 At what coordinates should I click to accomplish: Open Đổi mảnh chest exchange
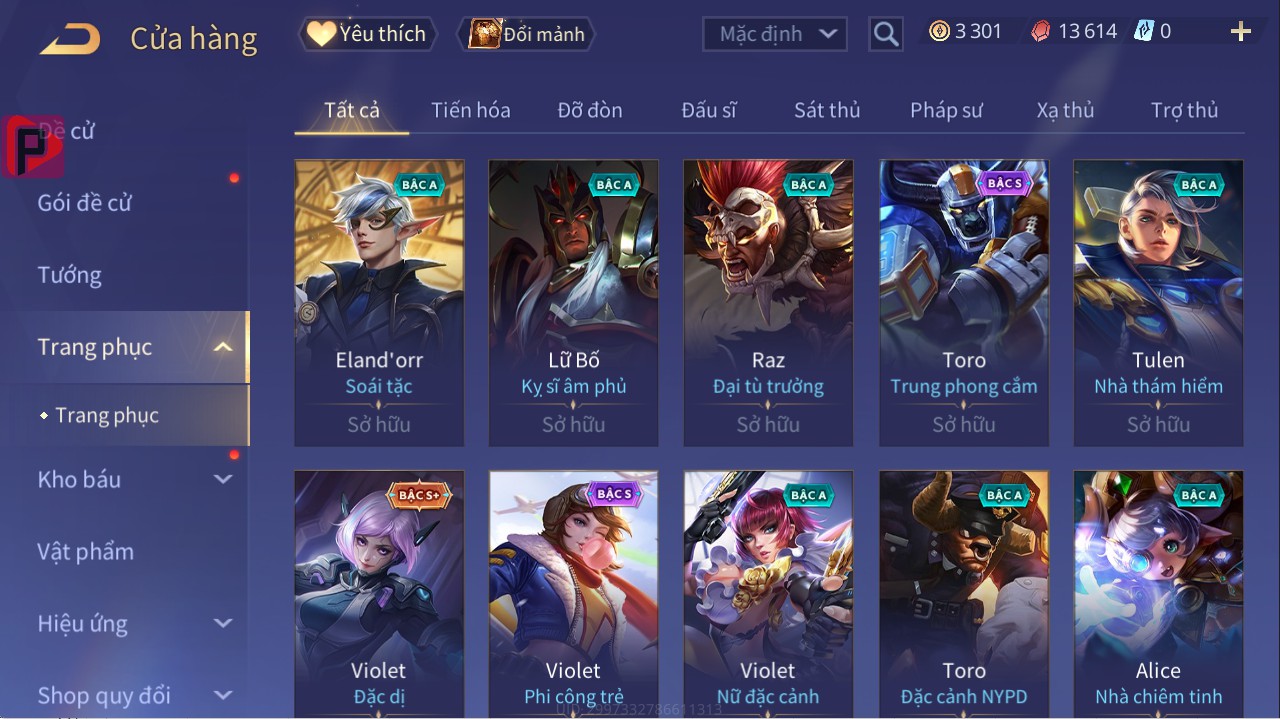point(526,34)
